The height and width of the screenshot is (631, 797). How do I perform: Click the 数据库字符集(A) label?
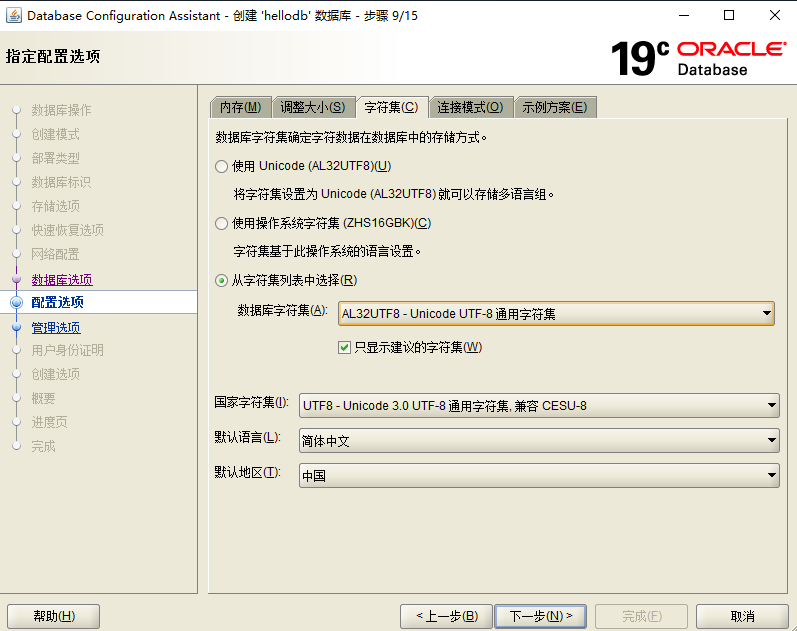point(283,310)
